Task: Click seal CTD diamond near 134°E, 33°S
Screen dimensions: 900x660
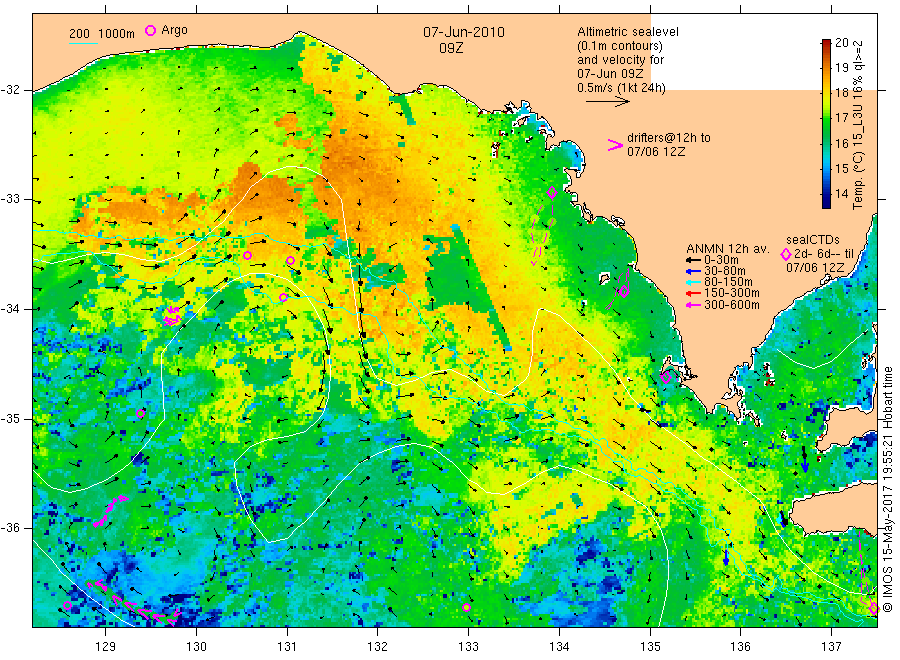Action: point(552,193)
